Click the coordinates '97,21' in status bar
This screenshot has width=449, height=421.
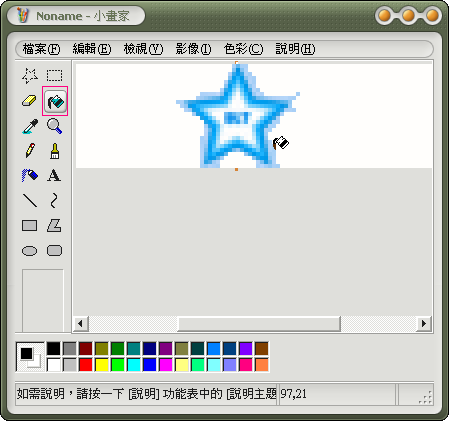click(293, 394)
